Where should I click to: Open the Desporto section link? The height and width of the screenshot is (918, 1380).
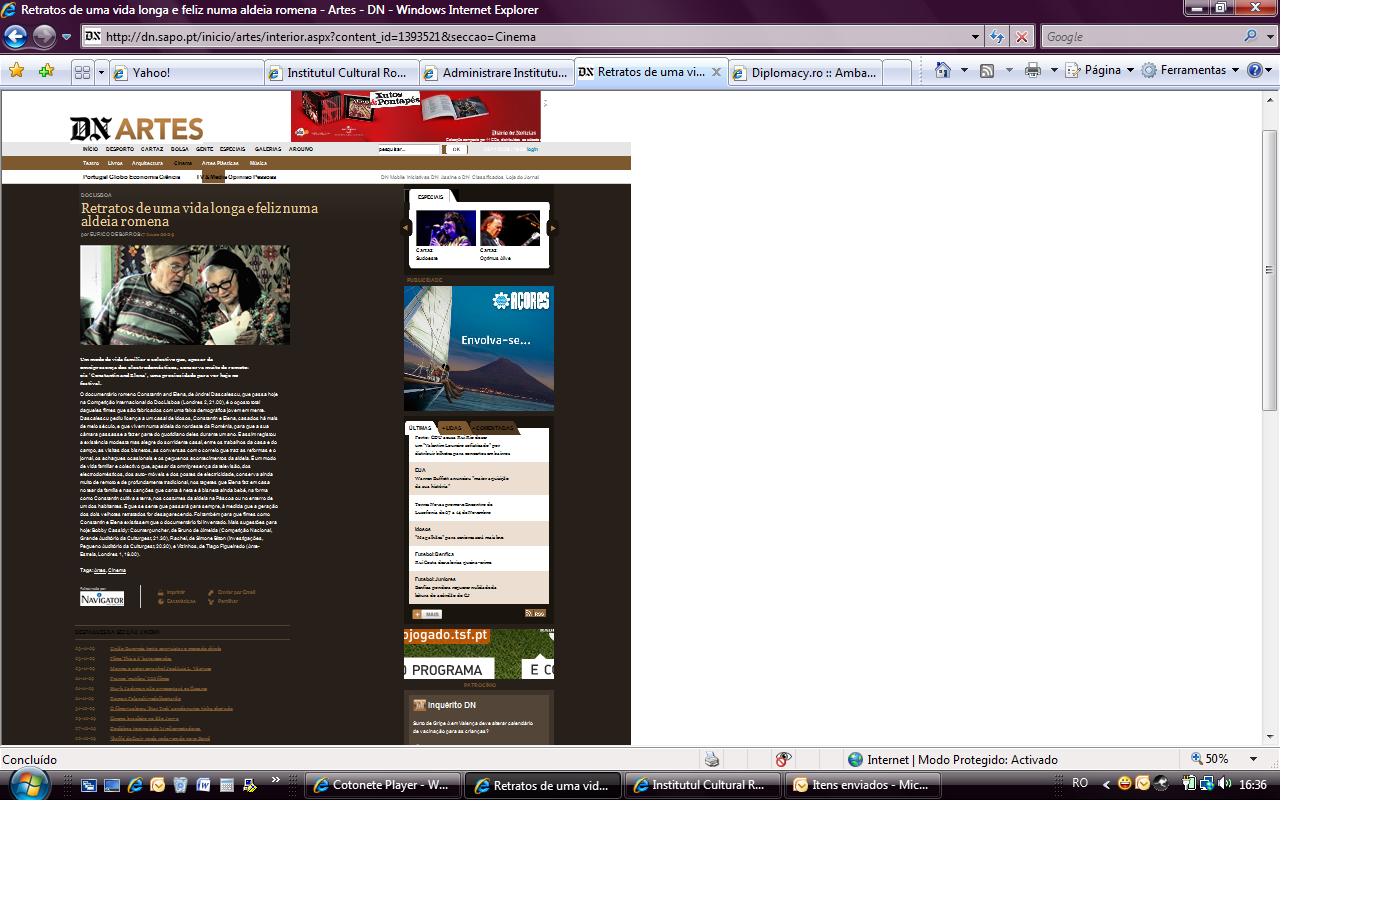120,149
